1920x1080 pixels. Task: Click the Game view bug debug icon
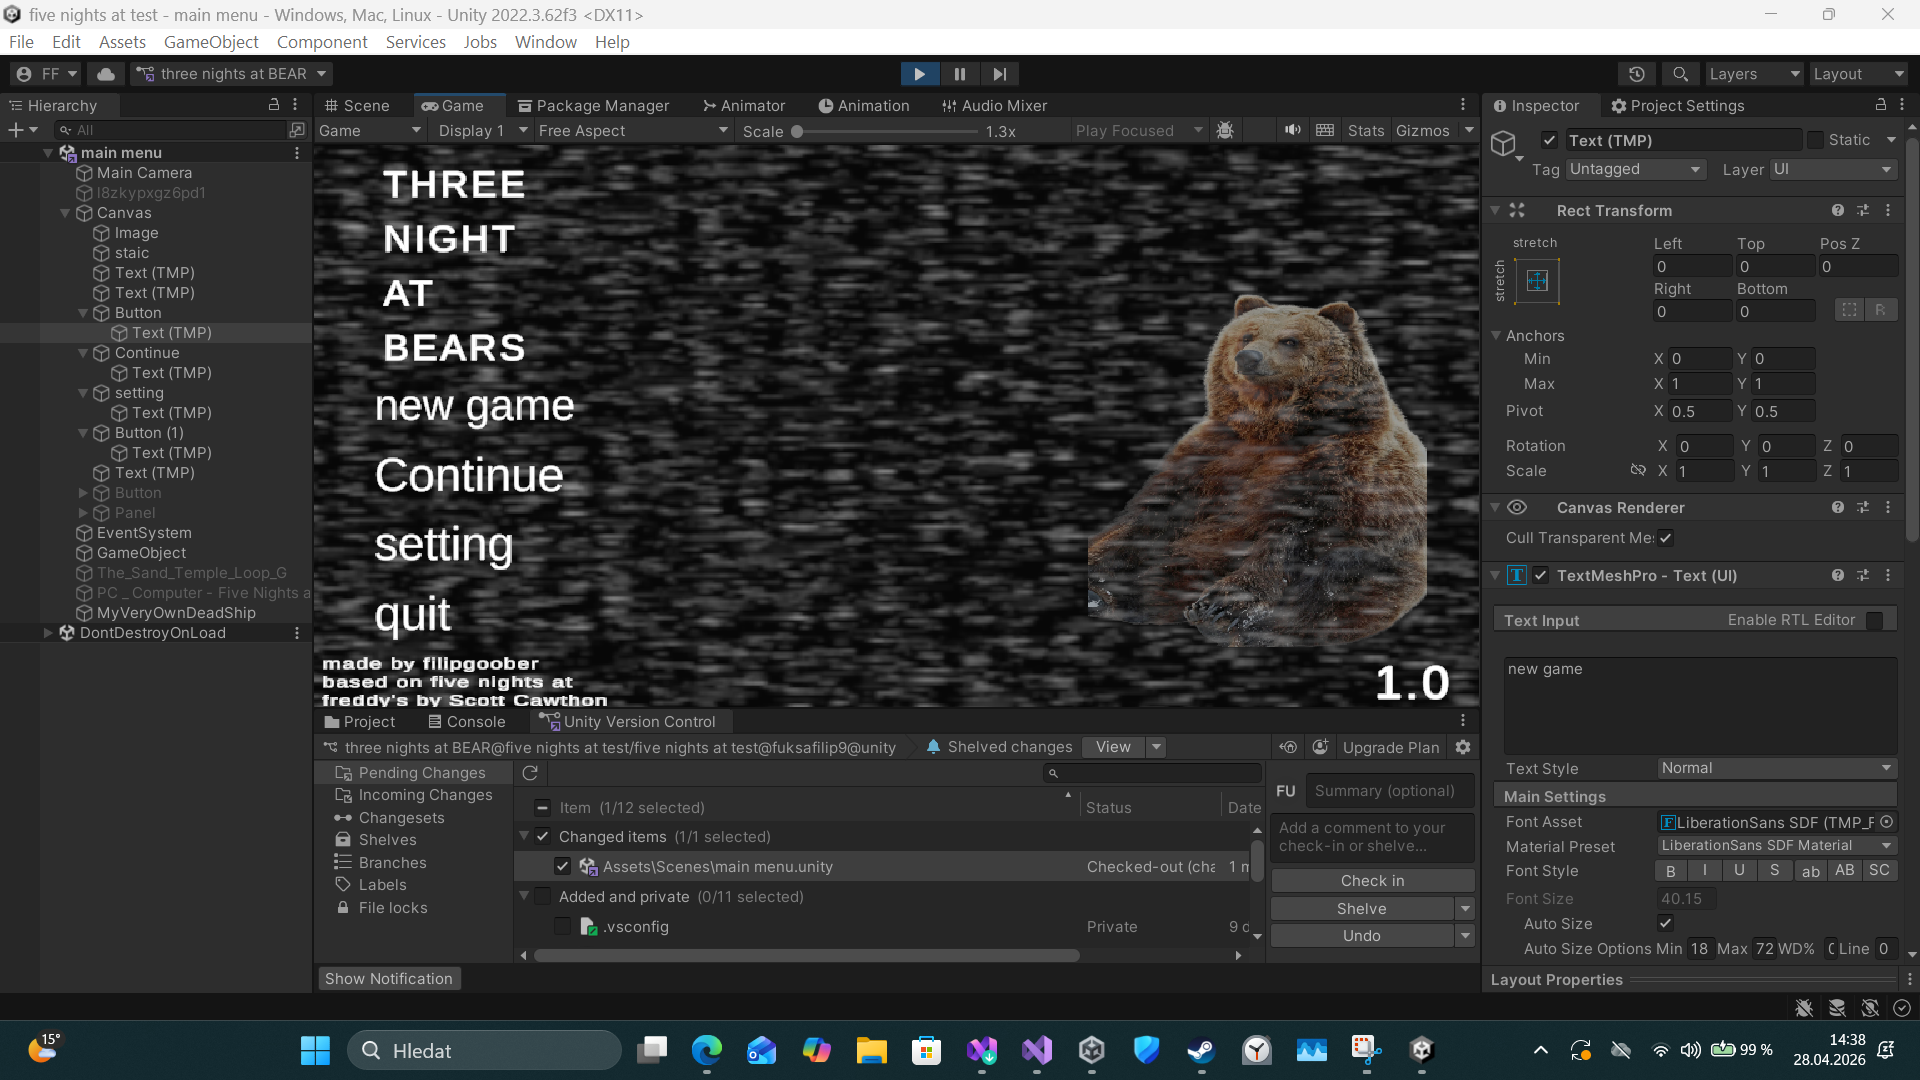[x=1225, y=131]
